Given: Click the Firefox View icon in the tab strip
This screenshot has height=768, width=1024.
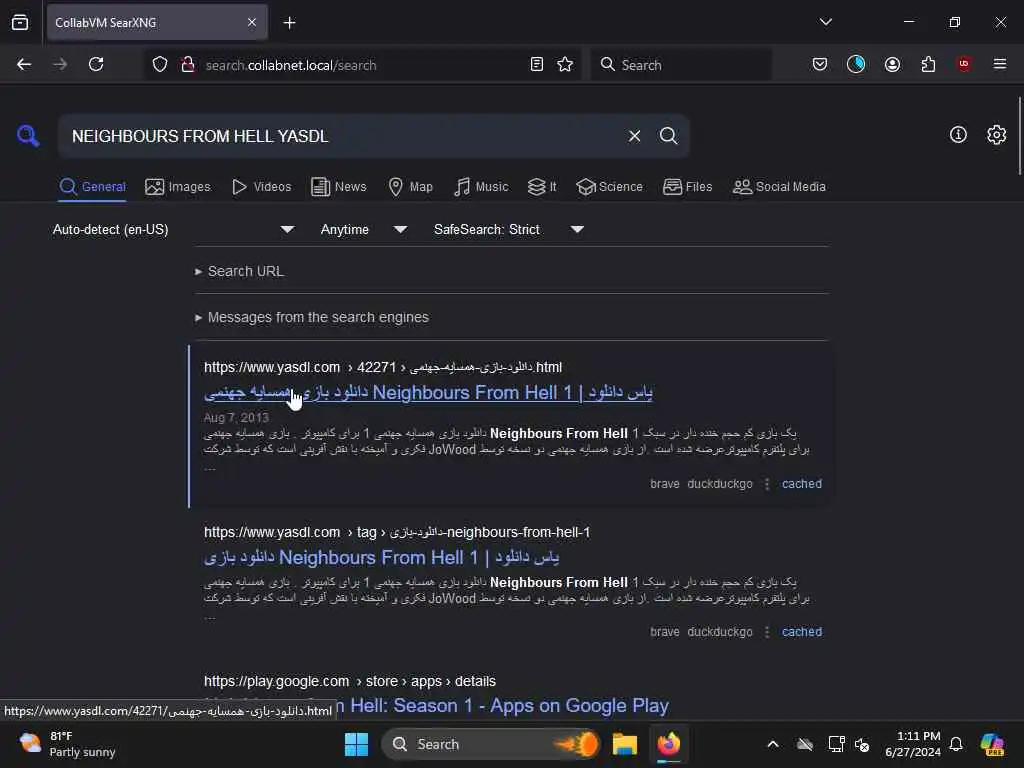Looking at the screenshot, I should pyautogui.click(x=20, y=22).
